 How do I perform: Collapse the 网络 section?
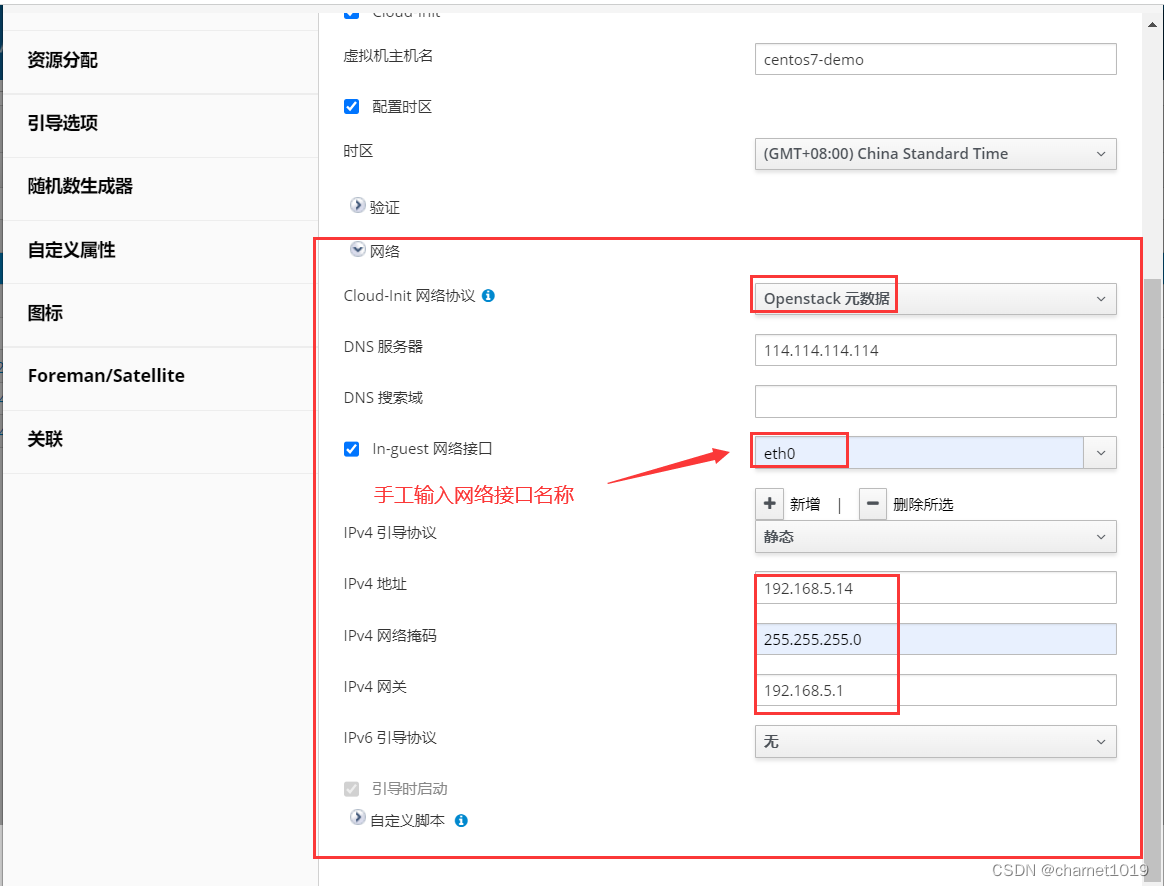pyautogui.click(x=358, y=250)
